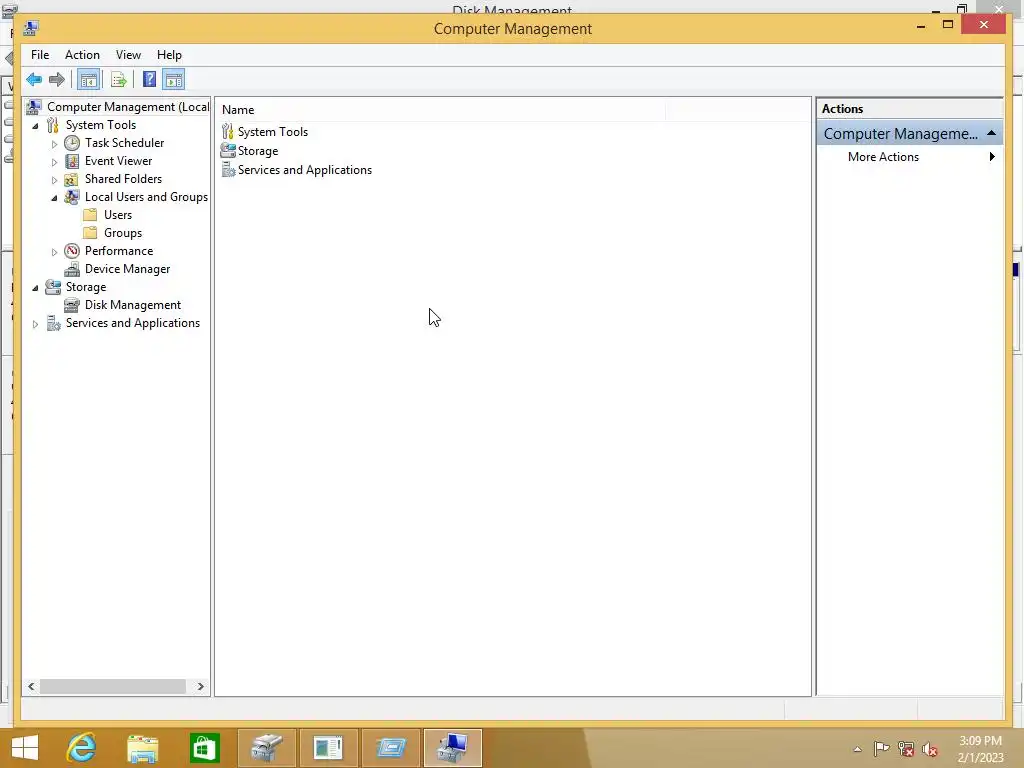Click the Task Scheduler clock icon
This screenshot has height=768, width=1024.
[x=72, y=143]
